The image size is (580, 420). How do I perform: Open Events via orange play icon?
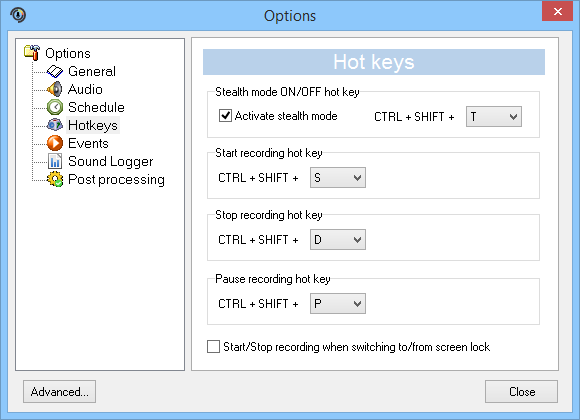55,143
